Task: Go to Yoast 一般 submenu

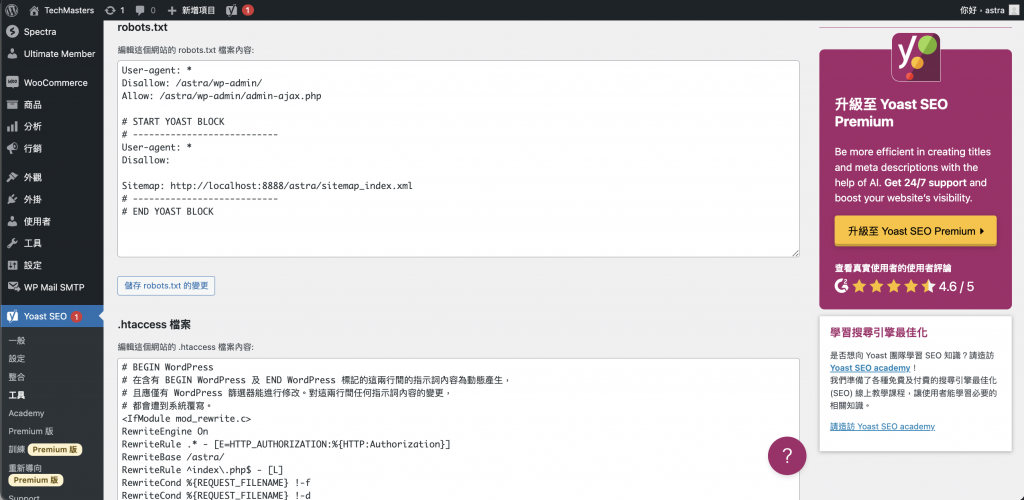Action: 16,341
